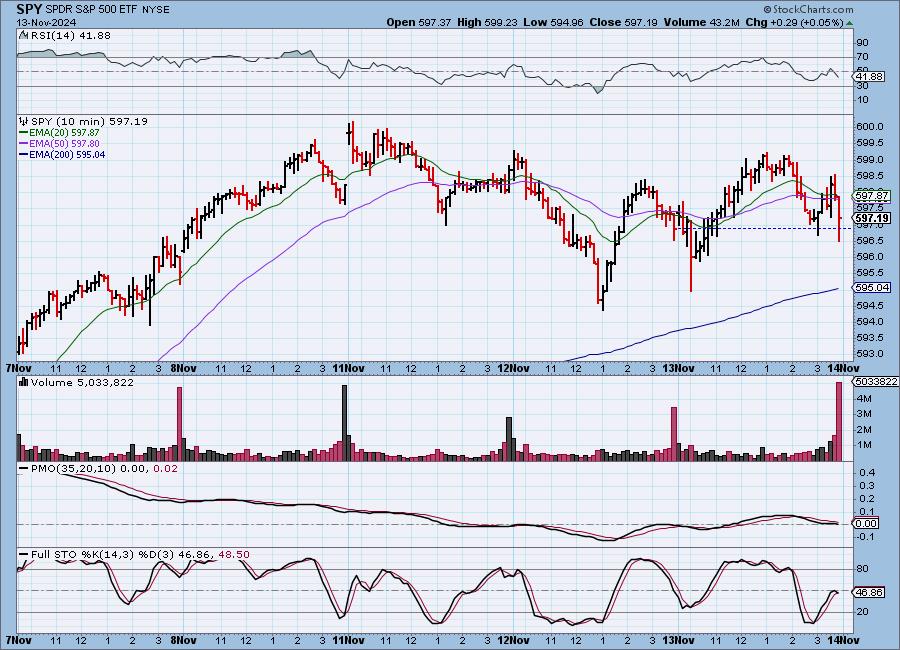Click the Chg +0.29 (+0.05%) value
The image size is (900, 650).
tap(794, 22)
